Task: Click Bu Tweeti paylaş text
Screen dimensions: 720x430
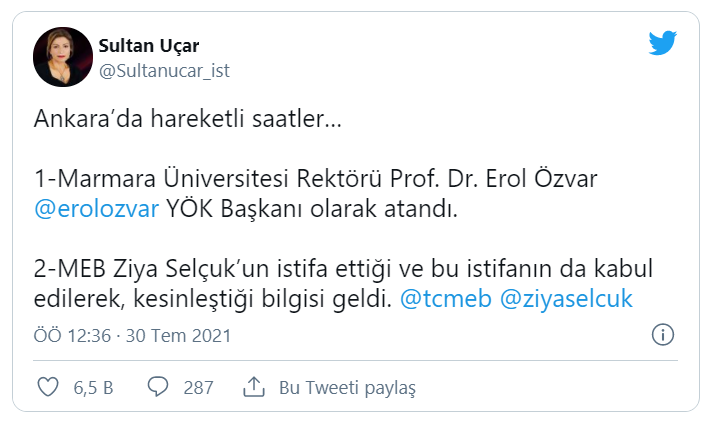Action: pos(347,388)
